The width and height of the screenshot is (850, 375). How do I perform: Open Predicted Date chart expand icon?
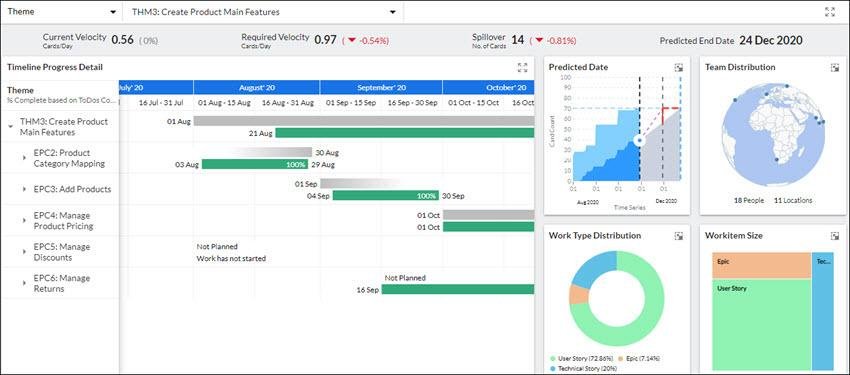point(678,68)
